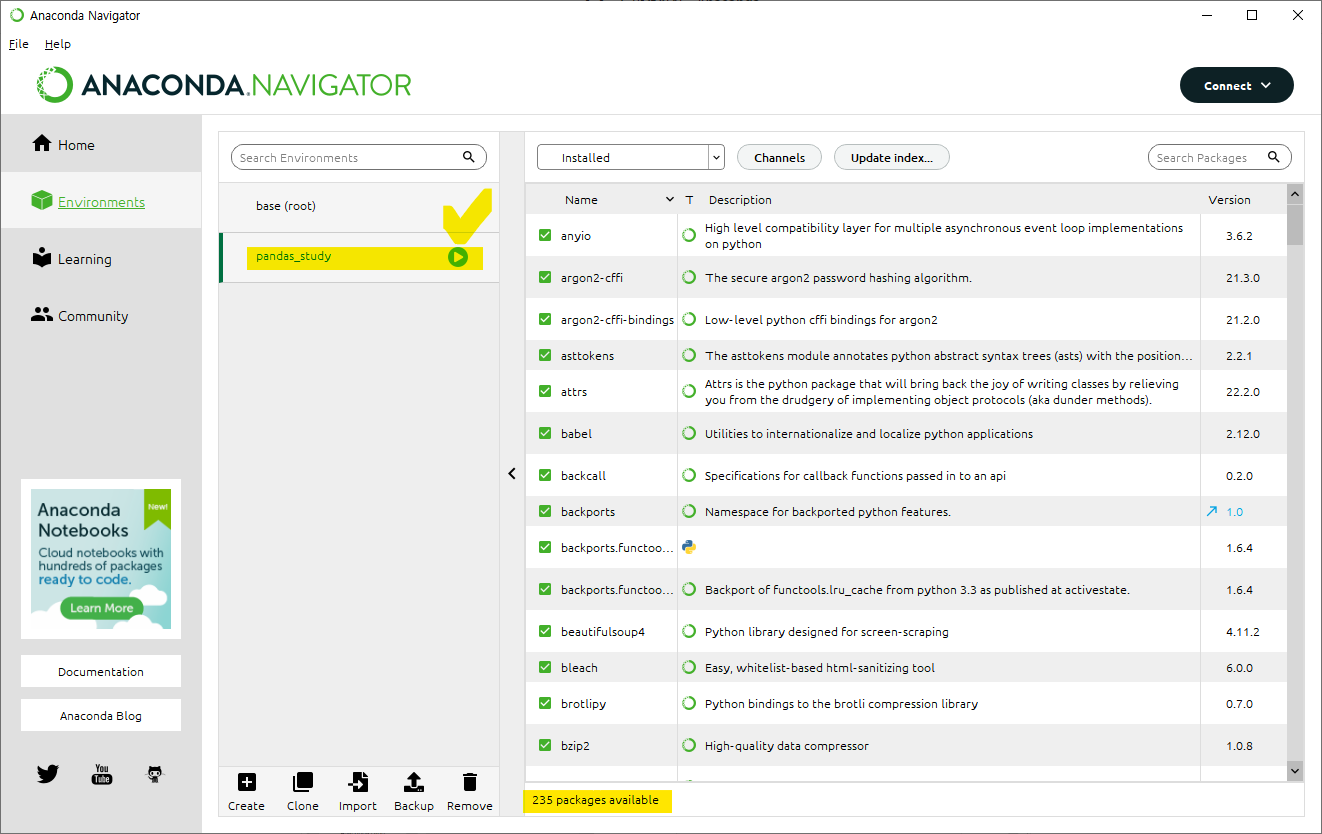Open the Help menu

[x=58, y=44]
